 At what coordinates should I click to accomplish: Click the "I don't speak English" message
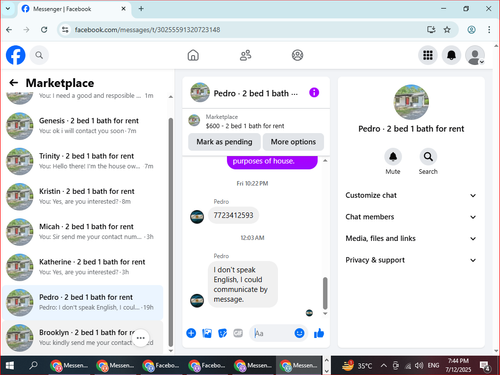(x=243, y=284)
